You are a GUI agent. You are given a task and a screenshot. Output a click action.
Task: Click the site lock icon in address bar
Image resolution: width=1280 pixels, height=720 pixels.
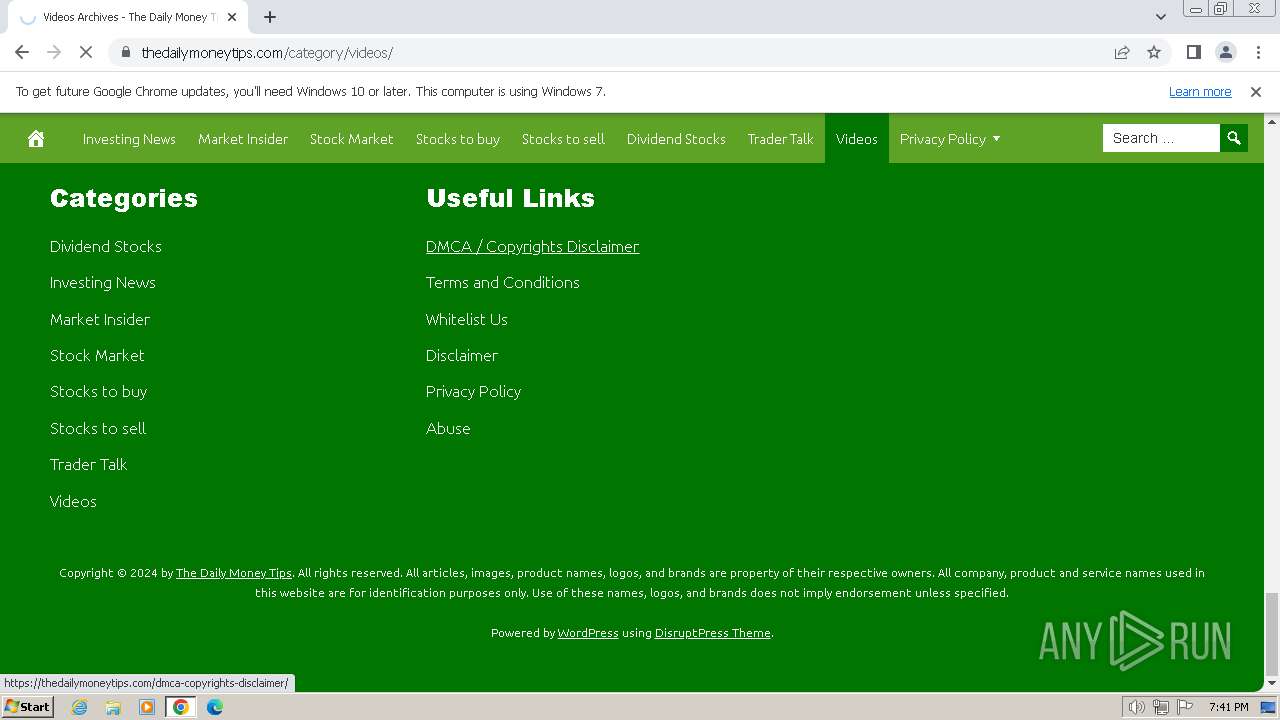pos(125,52)
